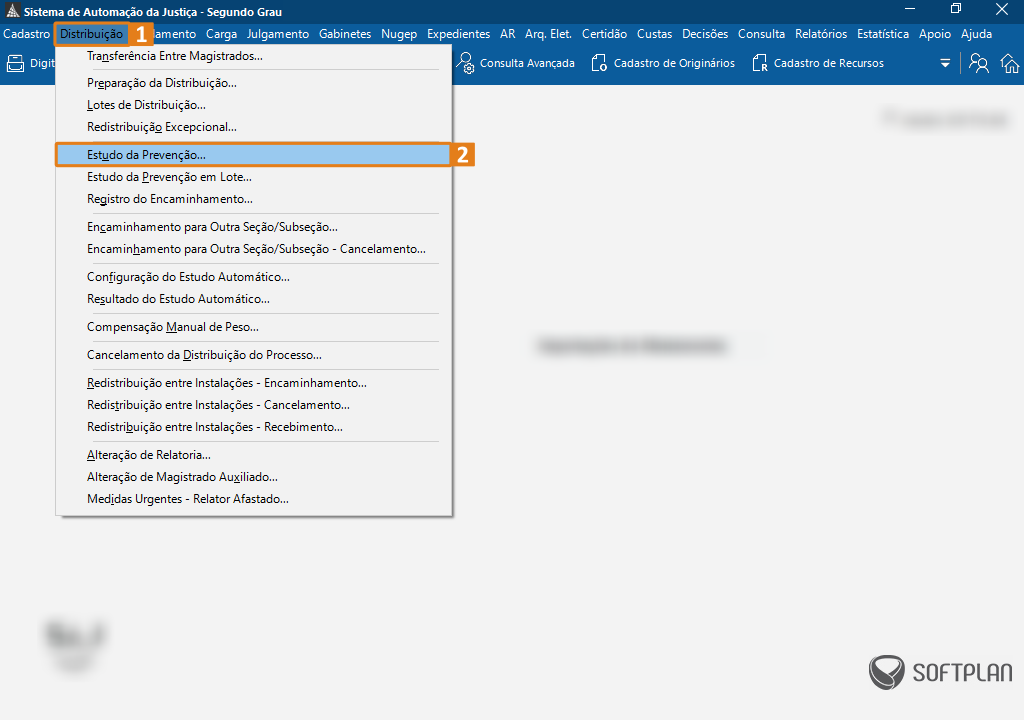Open the Expedientes menu
Screen dimensions: 1024x720
[458, 34]
